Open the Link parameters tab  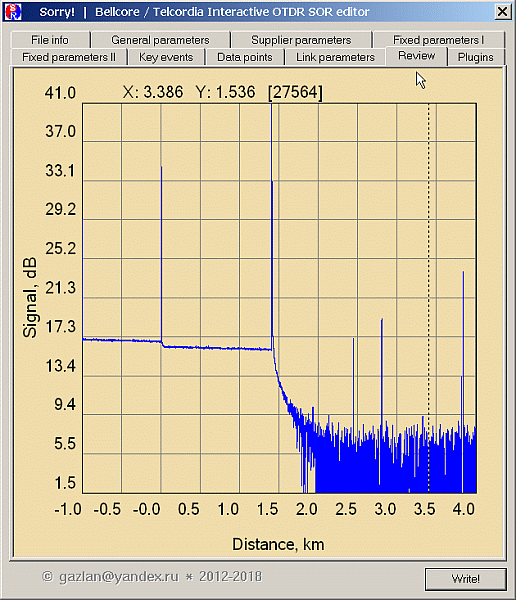[335, 57]
